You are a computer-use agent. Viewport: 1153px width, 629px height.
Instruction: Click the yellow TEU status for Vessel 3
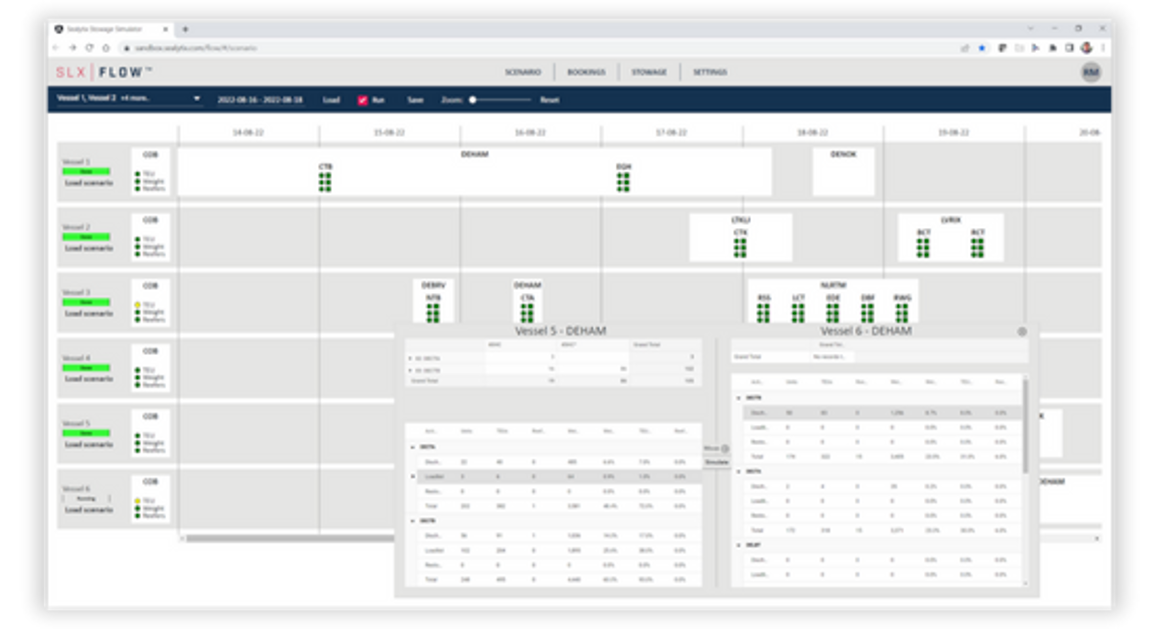(137, 304)
